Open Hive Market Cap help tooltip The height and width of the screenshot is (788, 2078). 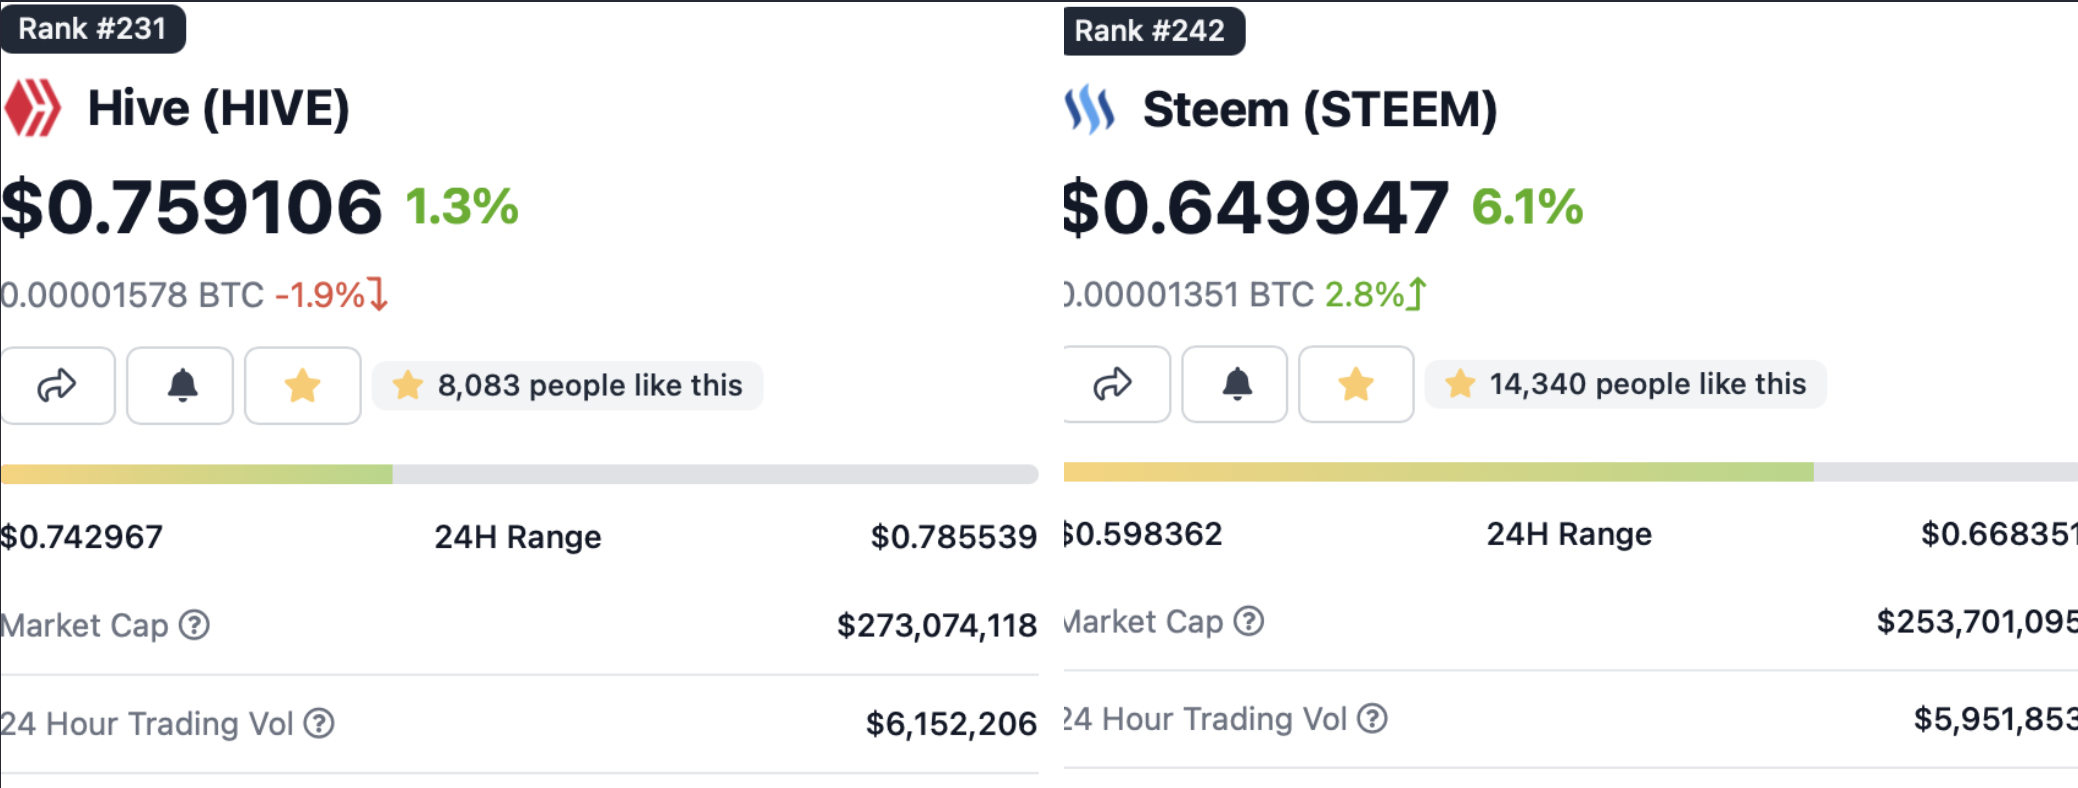pyautogui.click(x=194, y=625)
